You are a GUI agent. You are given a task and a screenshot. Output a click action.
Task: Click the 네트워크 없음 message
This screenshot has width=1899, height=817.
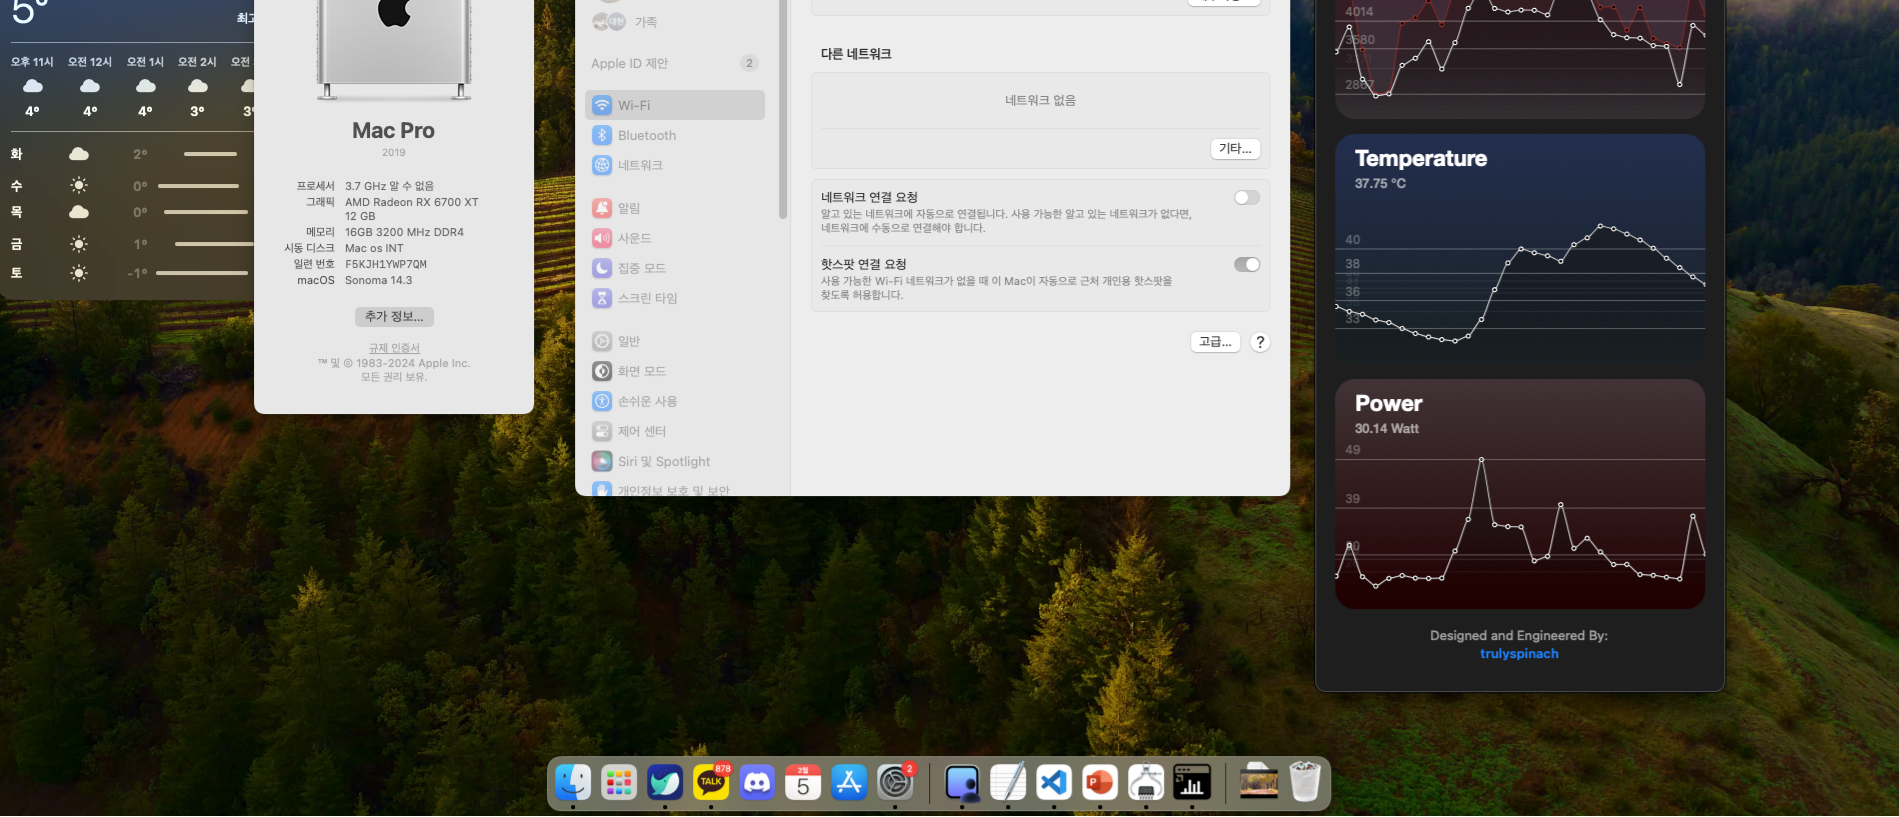[x=1040, y=100]
